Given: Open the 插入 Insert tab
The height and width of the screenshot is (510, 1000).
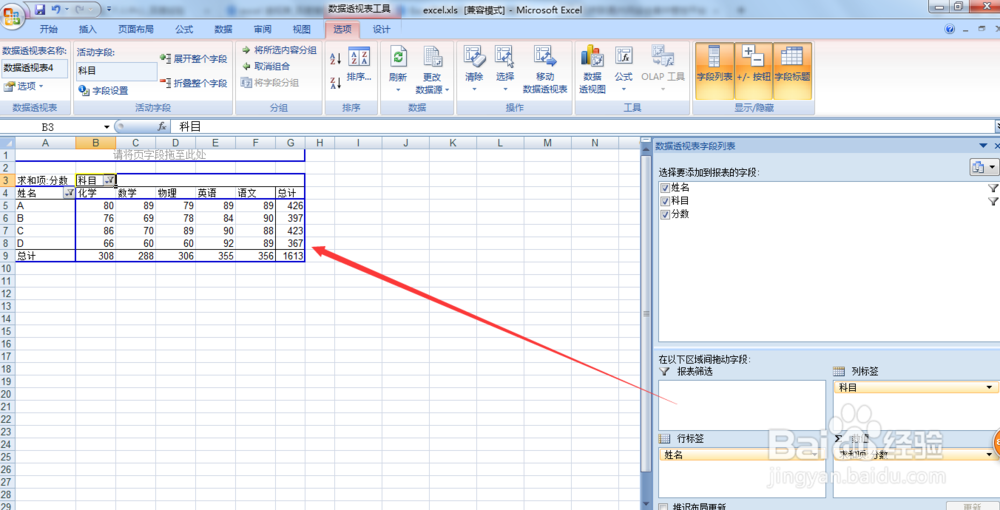Looking at the screenshot, I should [x=87, y=29].
